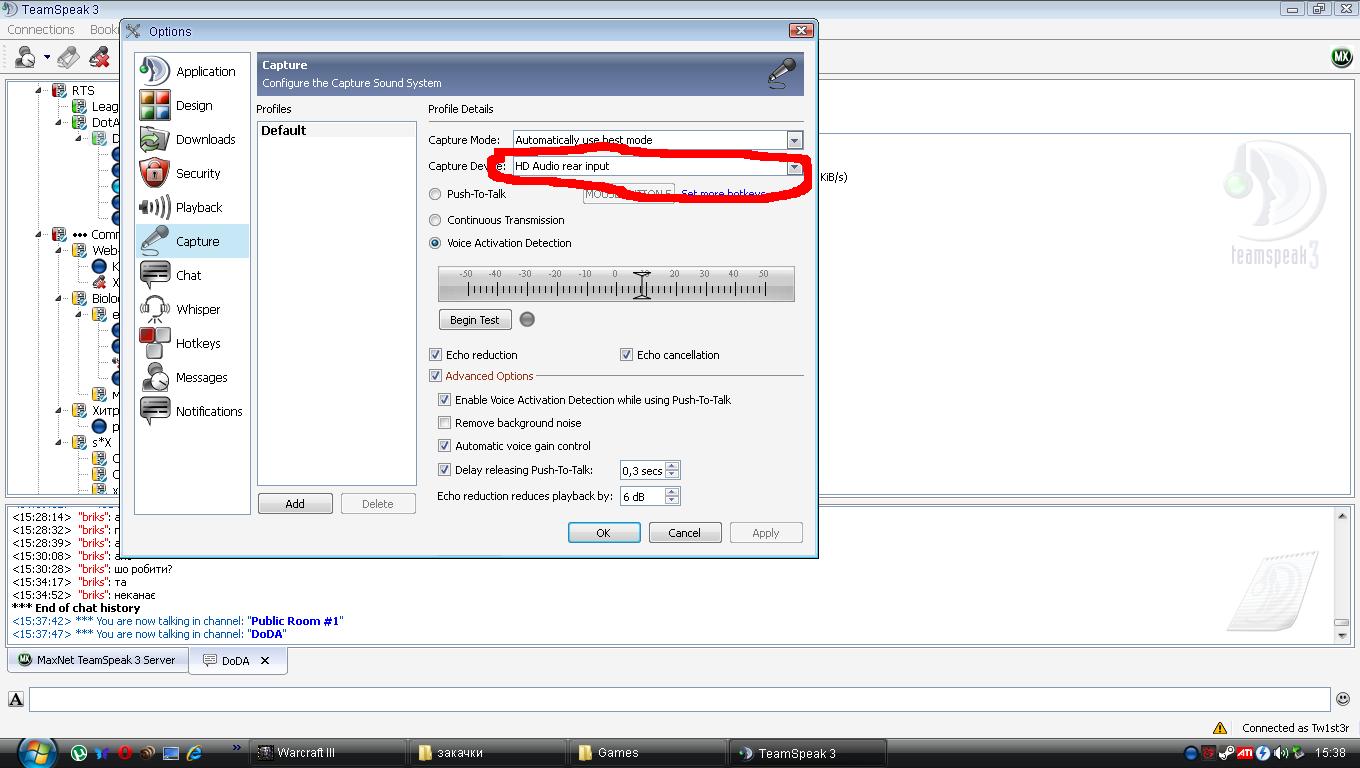Click the Push-To-Talk delay value field
This screenshot has width=1360, height=768.
[642, 470]
